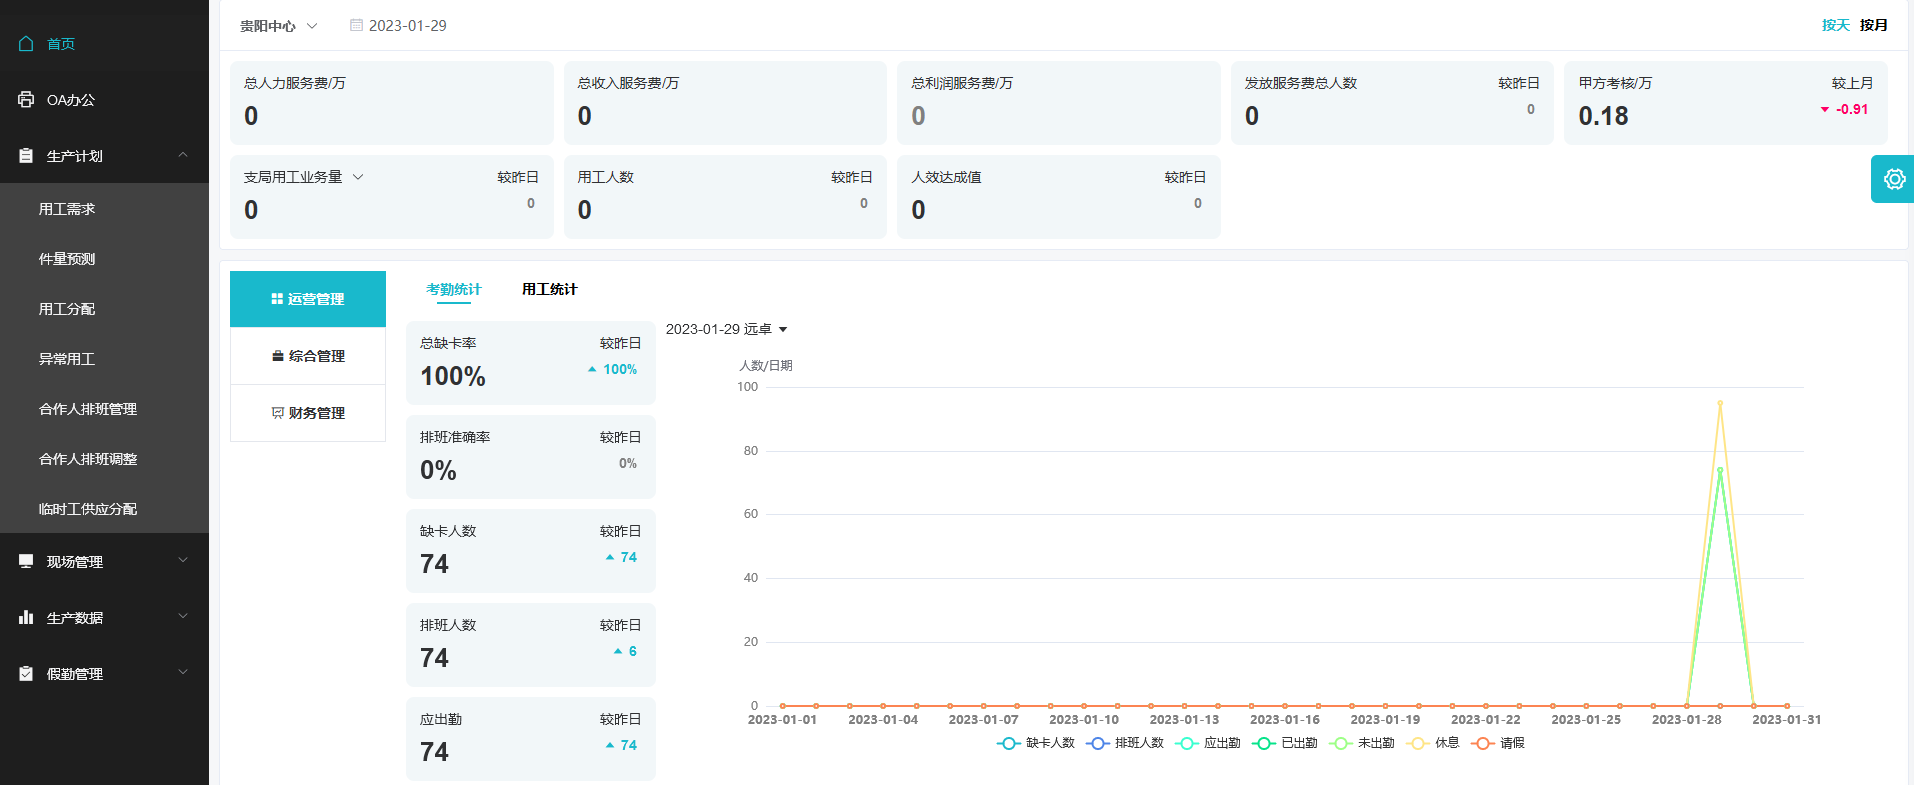Click the 总缺卡率 100% card

tap(531, 363)
